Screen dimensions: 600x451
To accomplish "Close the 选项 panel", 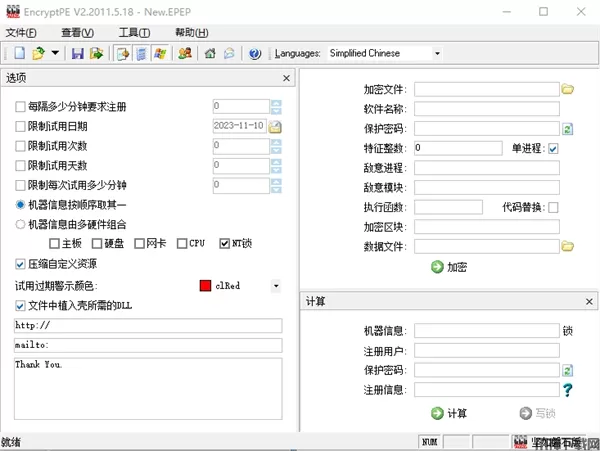I will (286, 78).
